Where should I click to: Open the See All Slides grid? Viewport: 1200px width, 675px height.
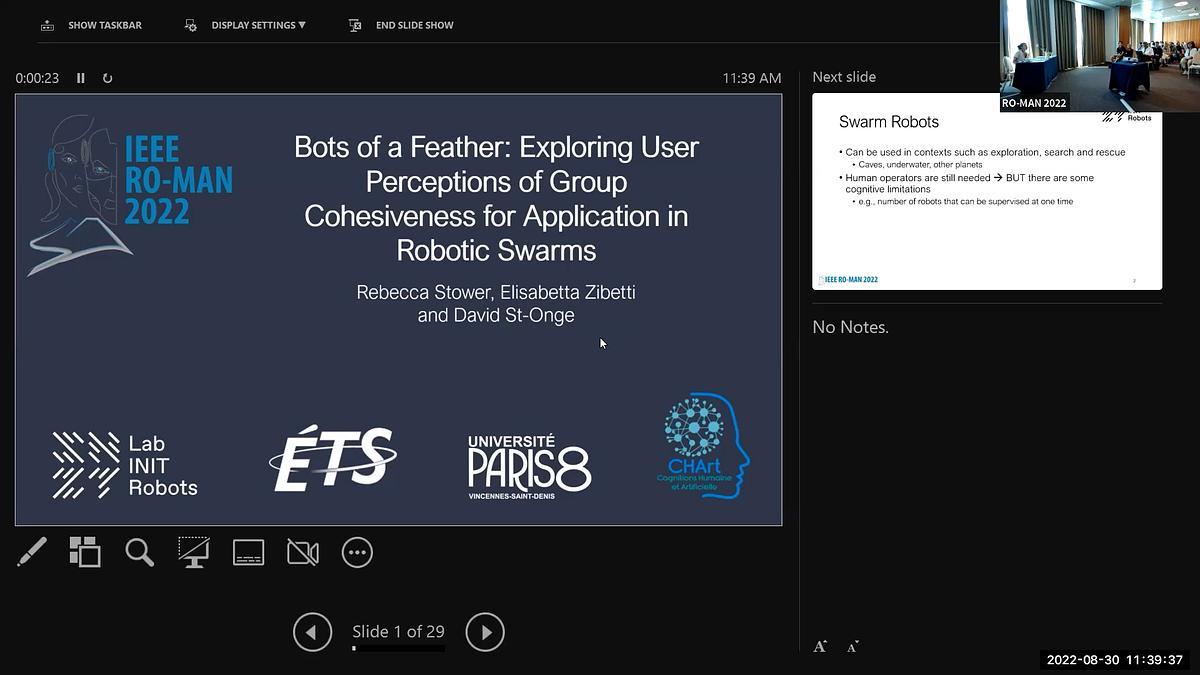point(85,552)
